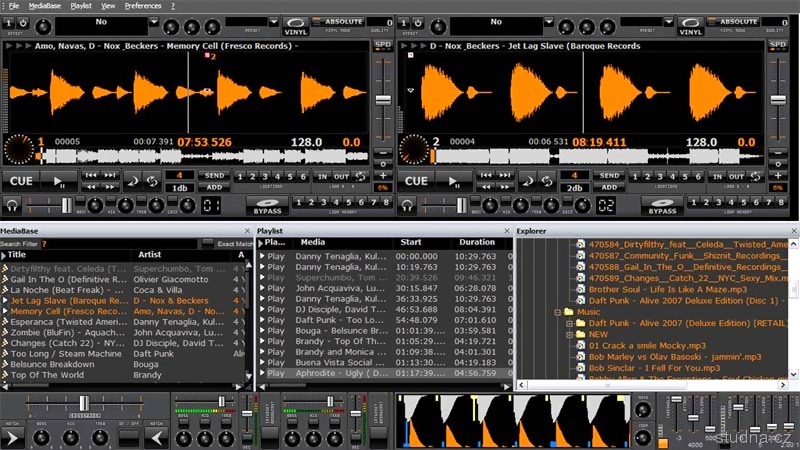Image resolution: width=800 pixels, height=450 pixels.
Task: Toggle ABSOLUTE vinyl mode on left deck
Action: (341, 21)
